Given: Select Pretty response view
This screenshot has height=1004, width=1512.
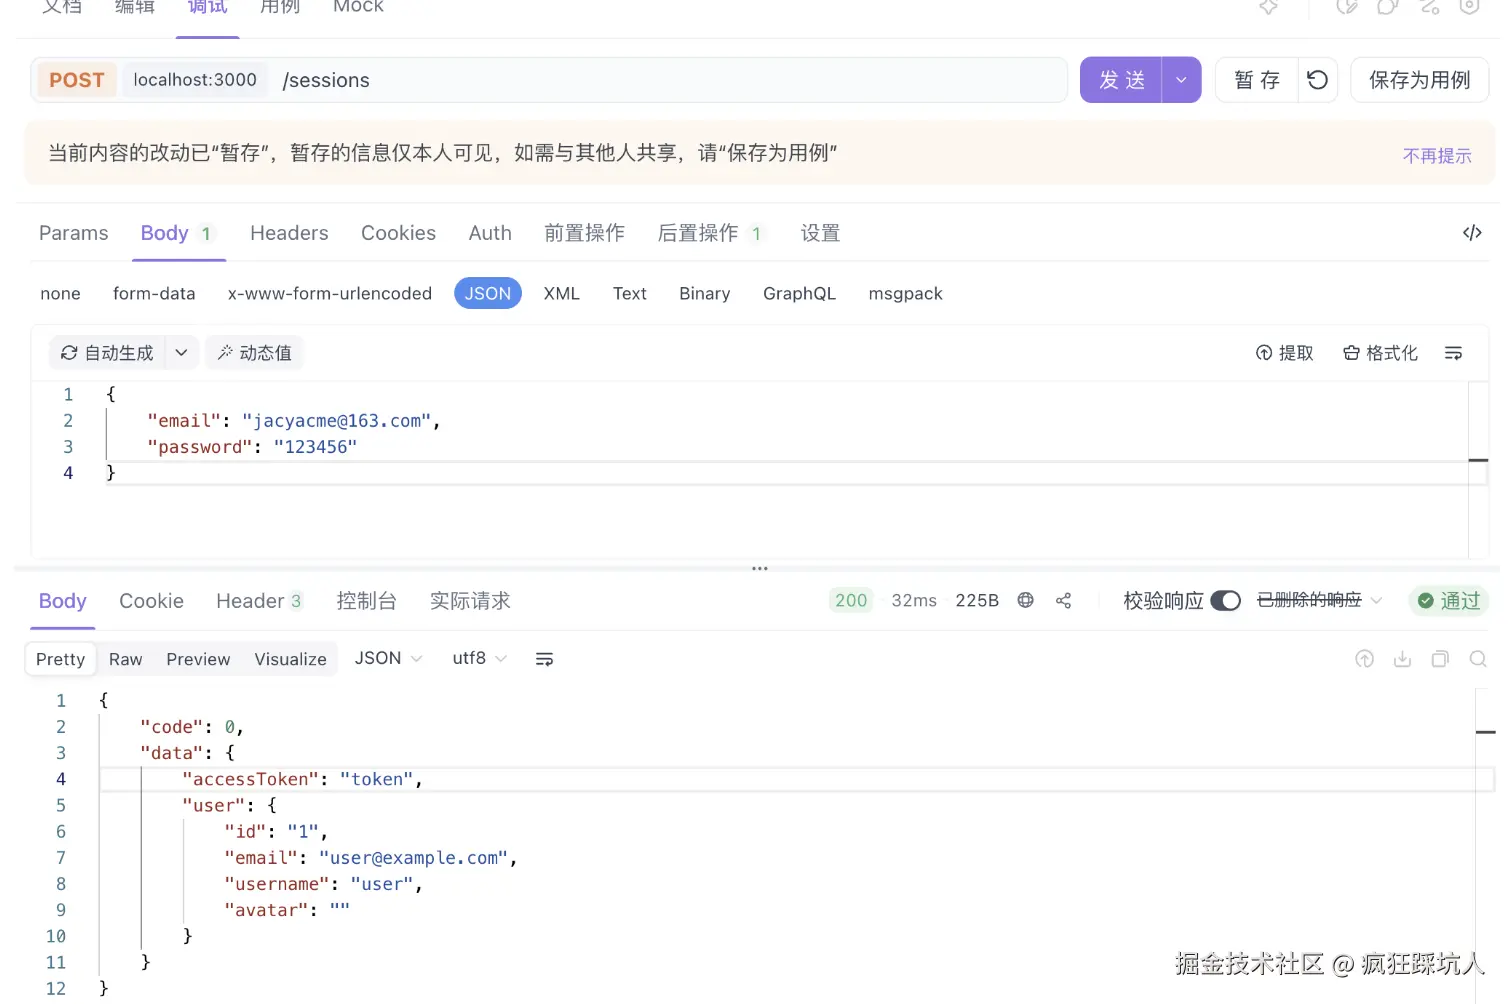Looking at the screenshot, I should 60,659.
